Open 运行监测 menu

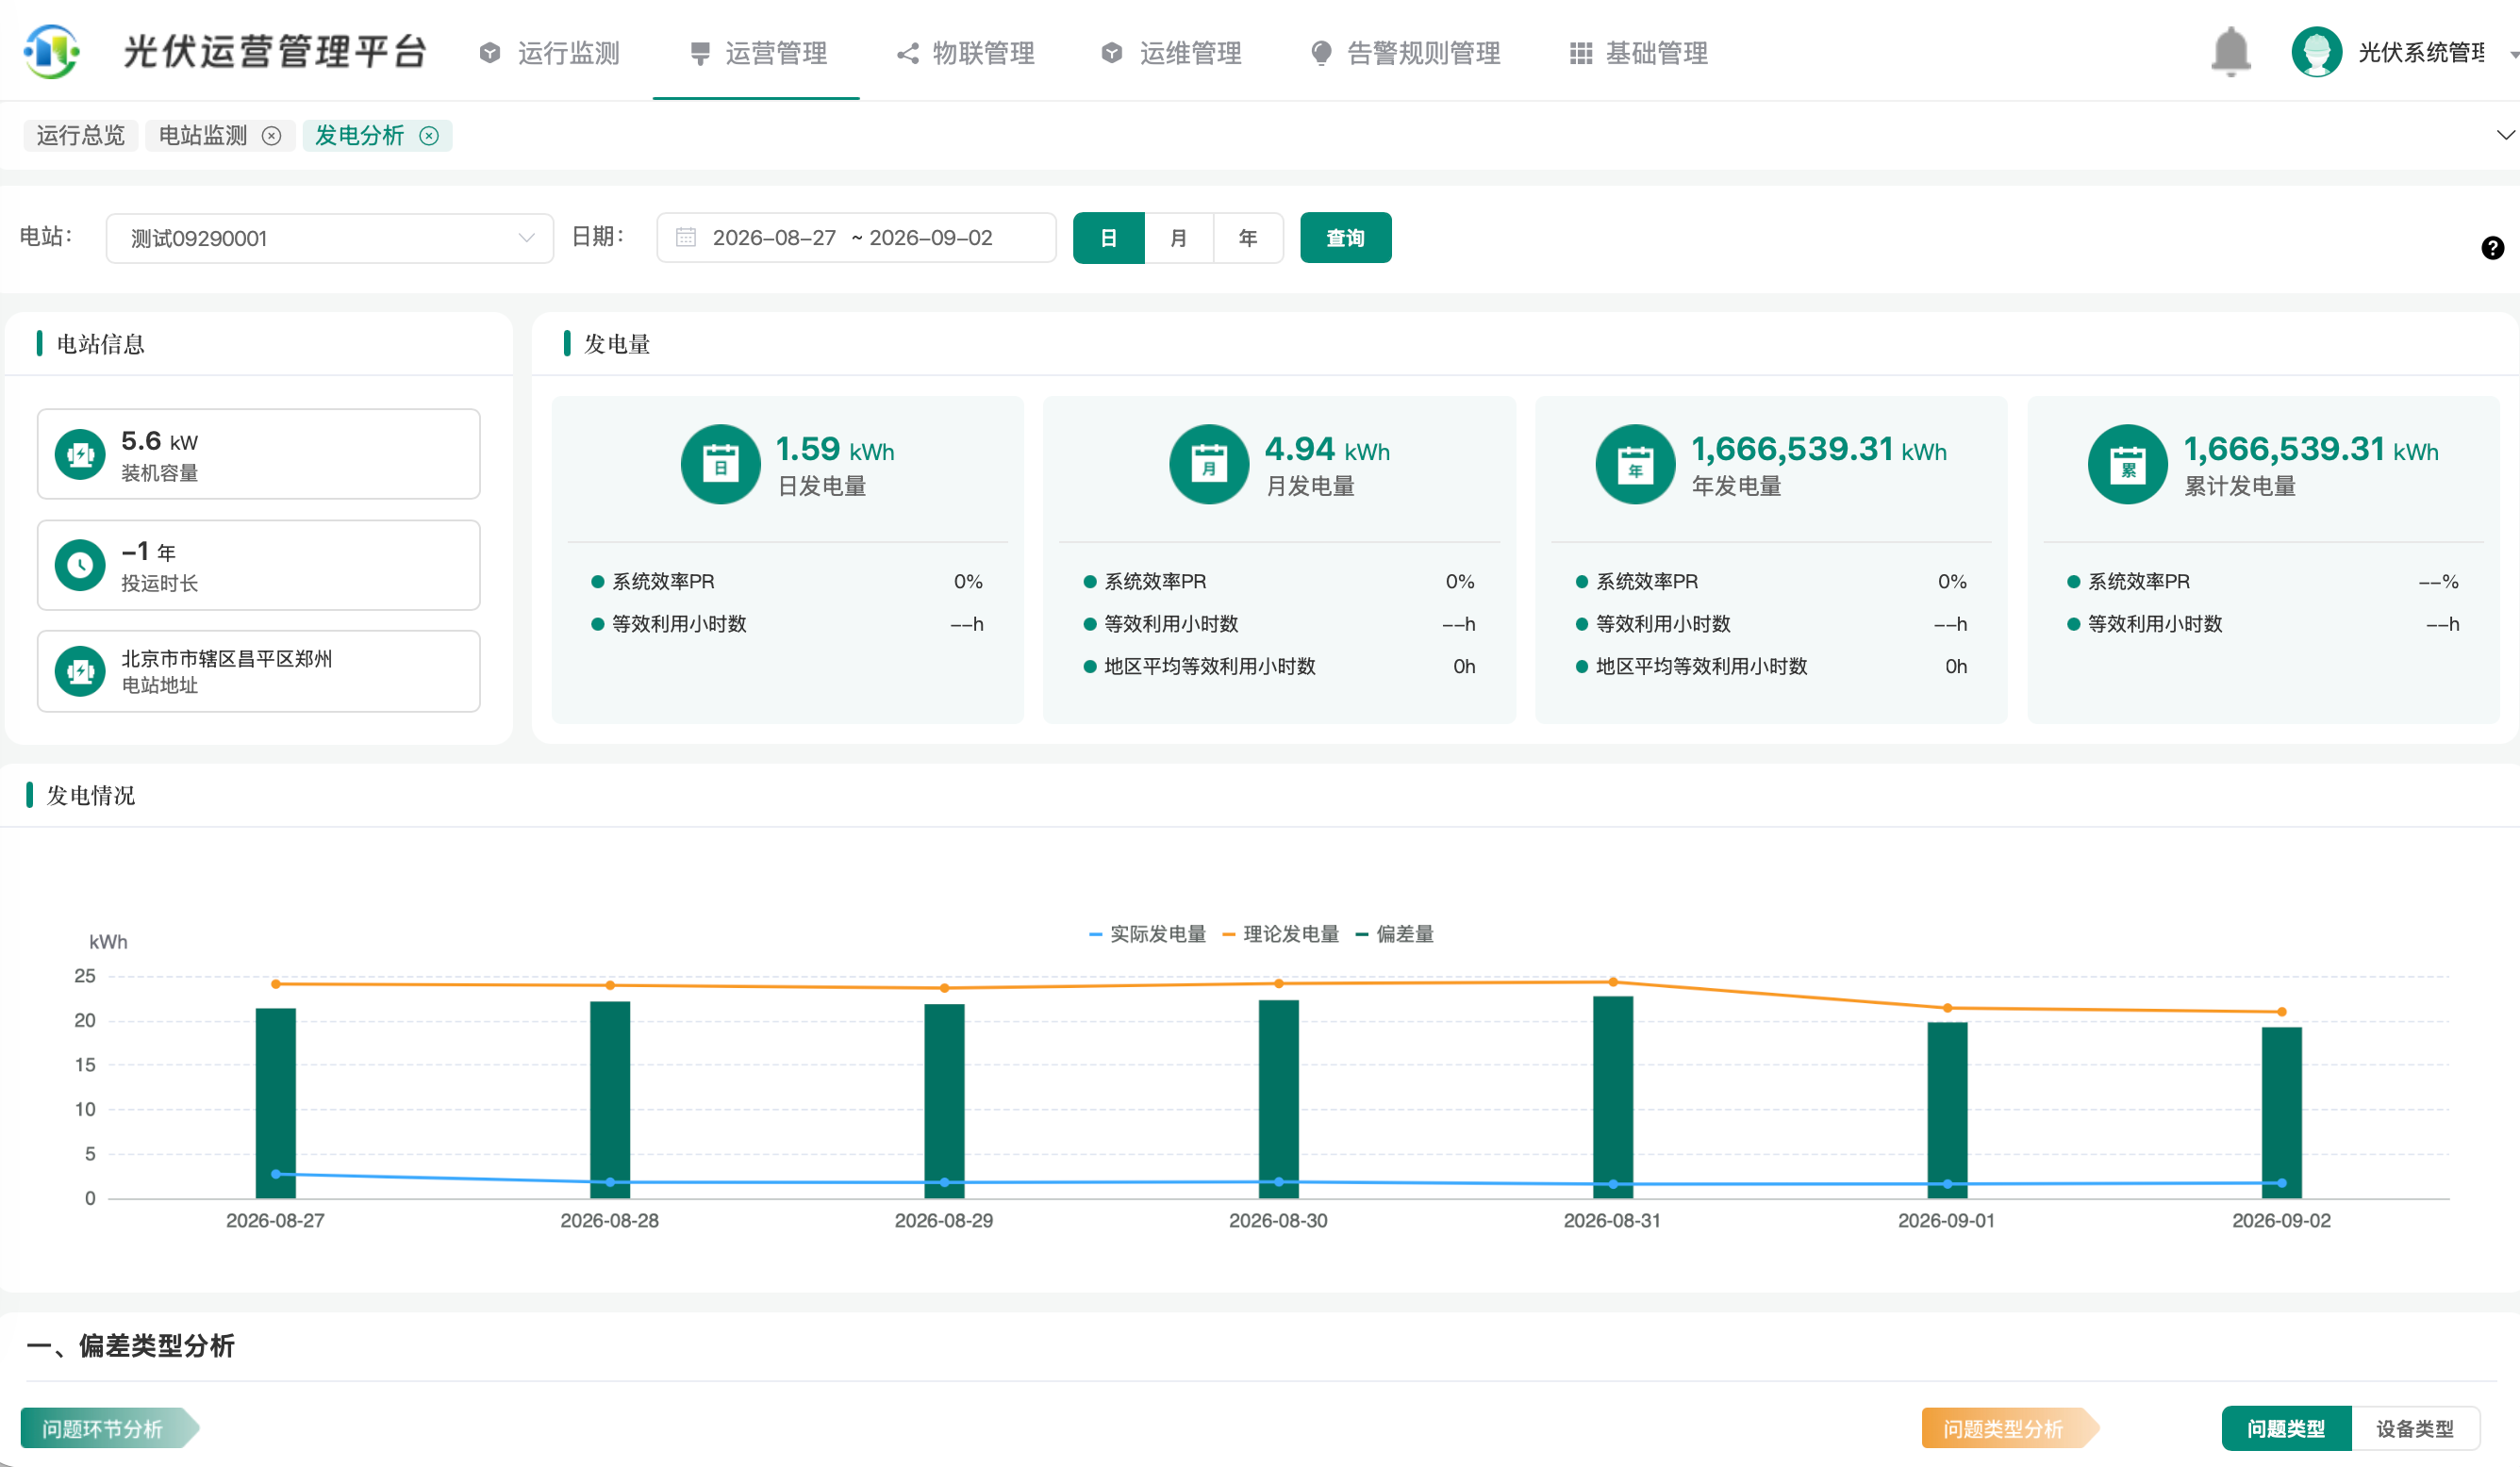point(550,53)
